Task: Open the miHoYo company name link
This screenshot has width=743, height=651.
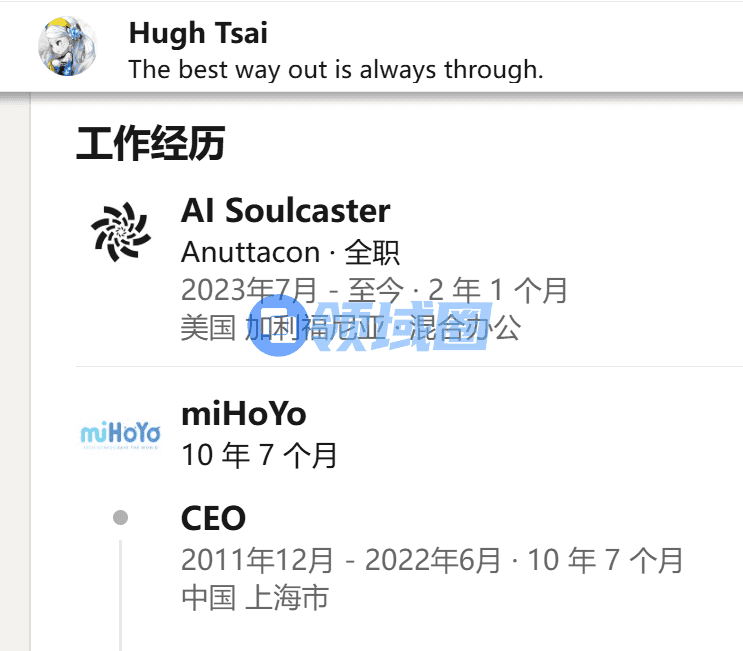Action: click(244, 414)
